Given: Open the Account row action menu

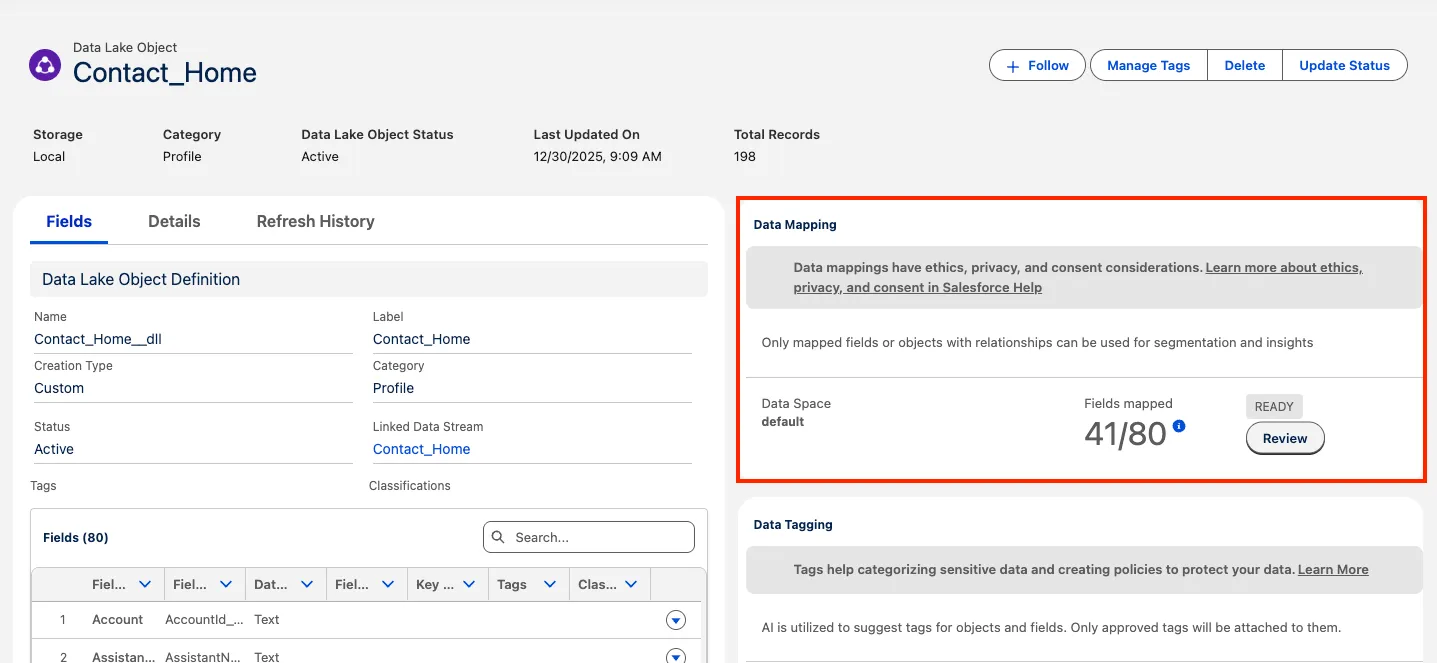Looking at the screenshot, I should coord(676,620).
